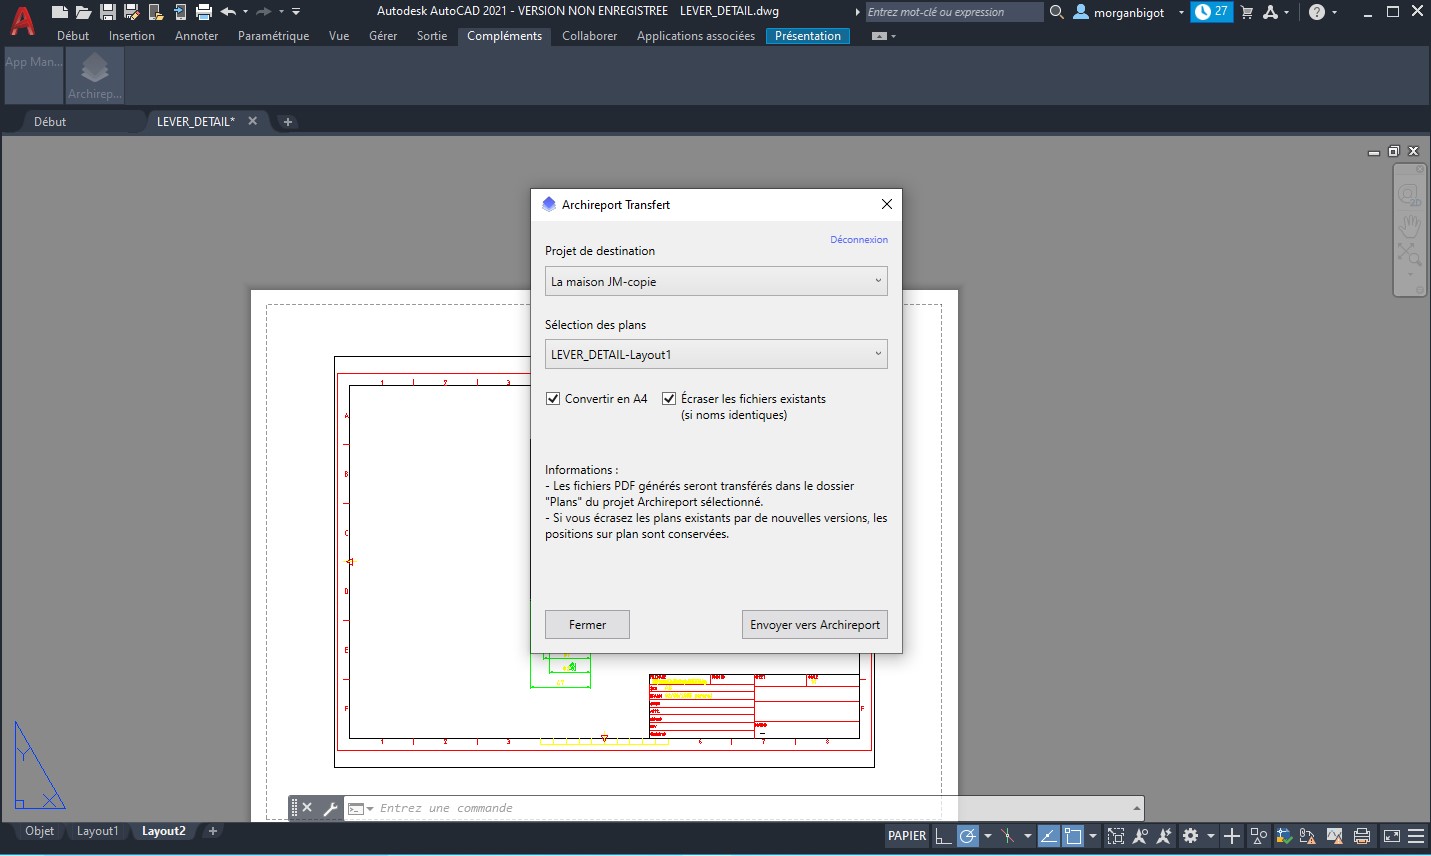Switch to the Début file tab
The image size is (1431, 856).
(x=50, y=122)
